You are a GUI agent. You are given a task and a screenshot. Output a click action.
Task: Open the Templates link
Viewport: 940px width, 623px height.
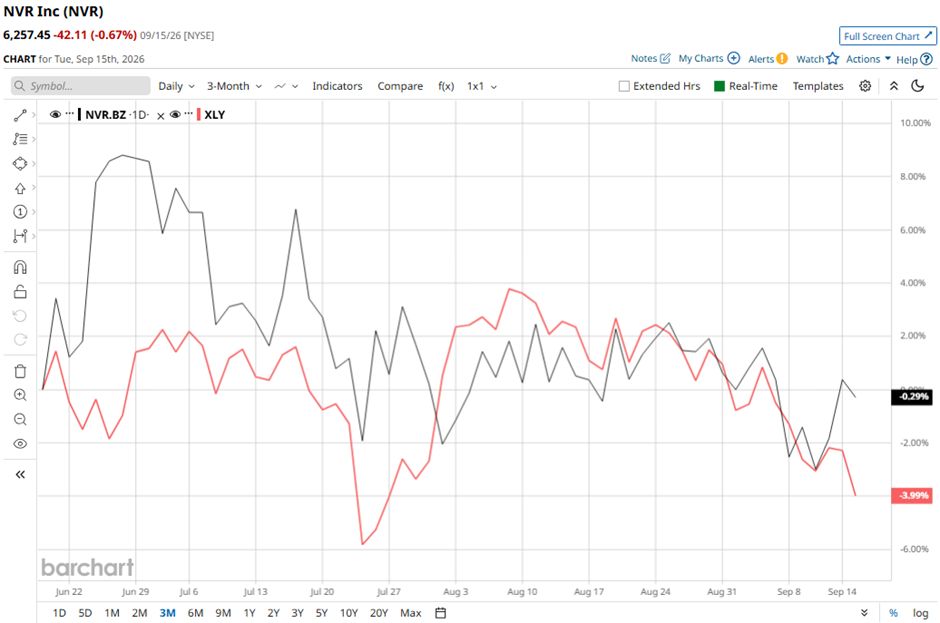818,86
